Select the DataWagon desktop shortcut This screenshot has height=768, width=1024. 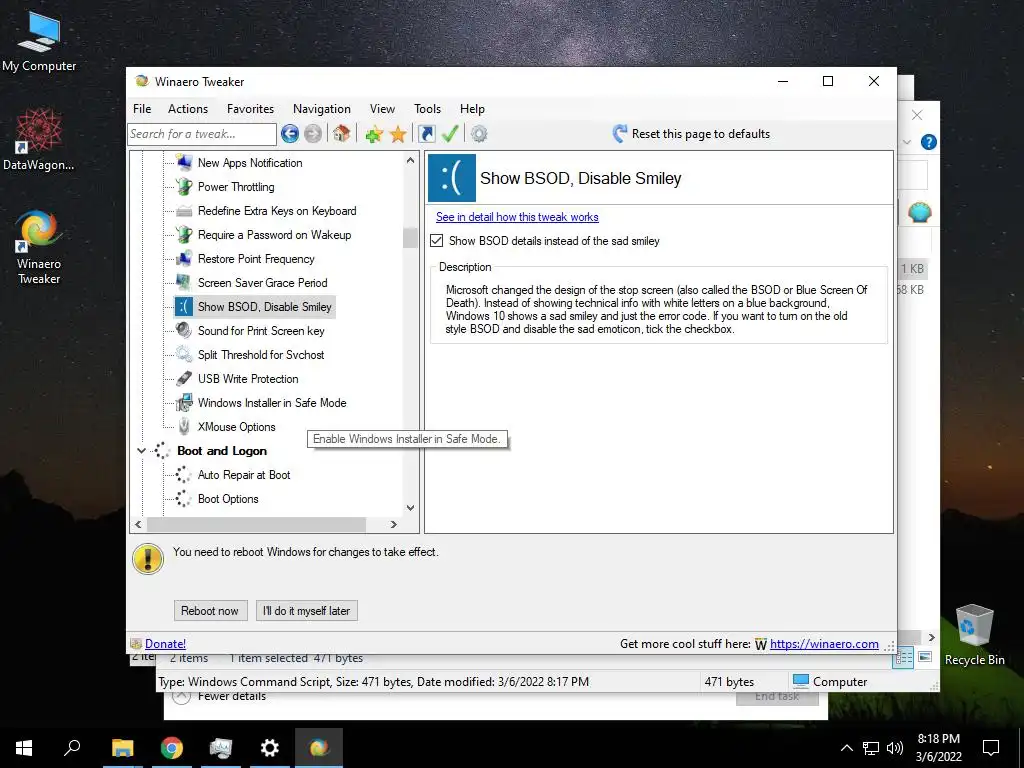pyautogui.click(x=39, y=140)
